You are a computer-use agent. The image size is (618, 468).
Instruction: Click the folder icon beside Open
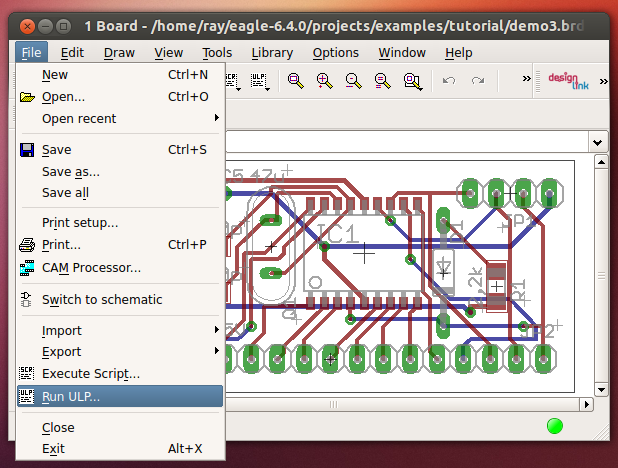[x=27, y=97]
